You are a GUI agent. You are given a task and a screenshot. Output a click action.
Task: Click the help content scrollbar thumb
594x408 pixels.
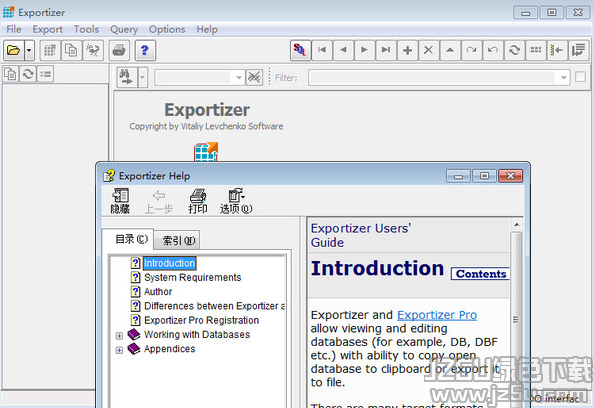pyautogui.click(x=516, y=320)
